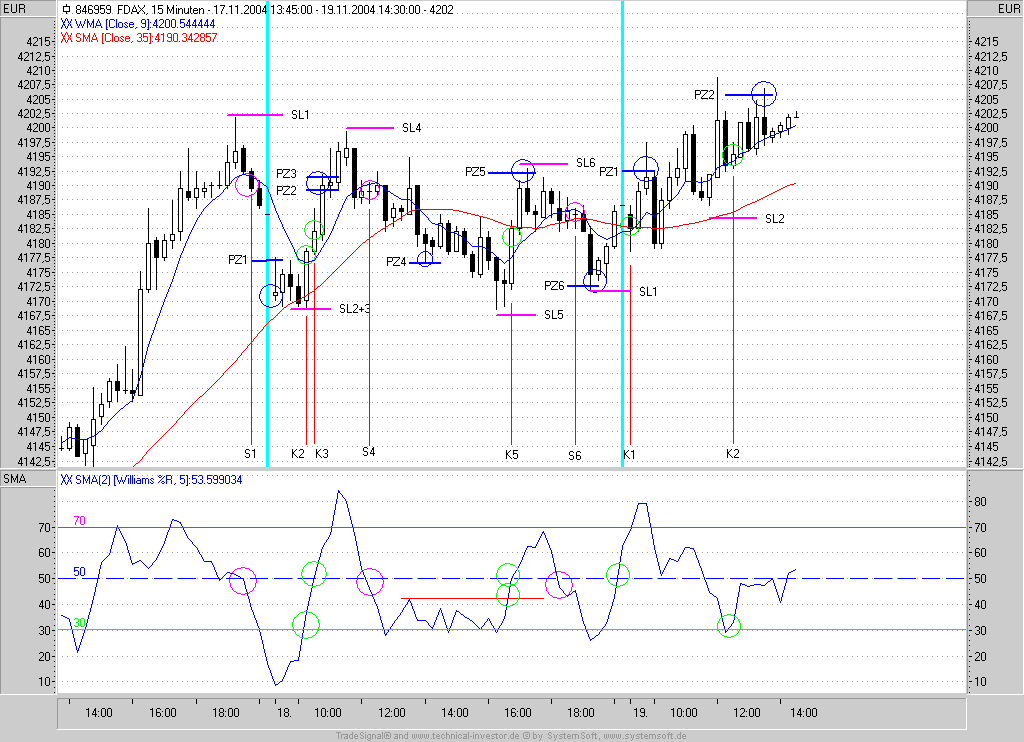Click the "SL2+3" stop-loss label

click(x=354, y=309)
